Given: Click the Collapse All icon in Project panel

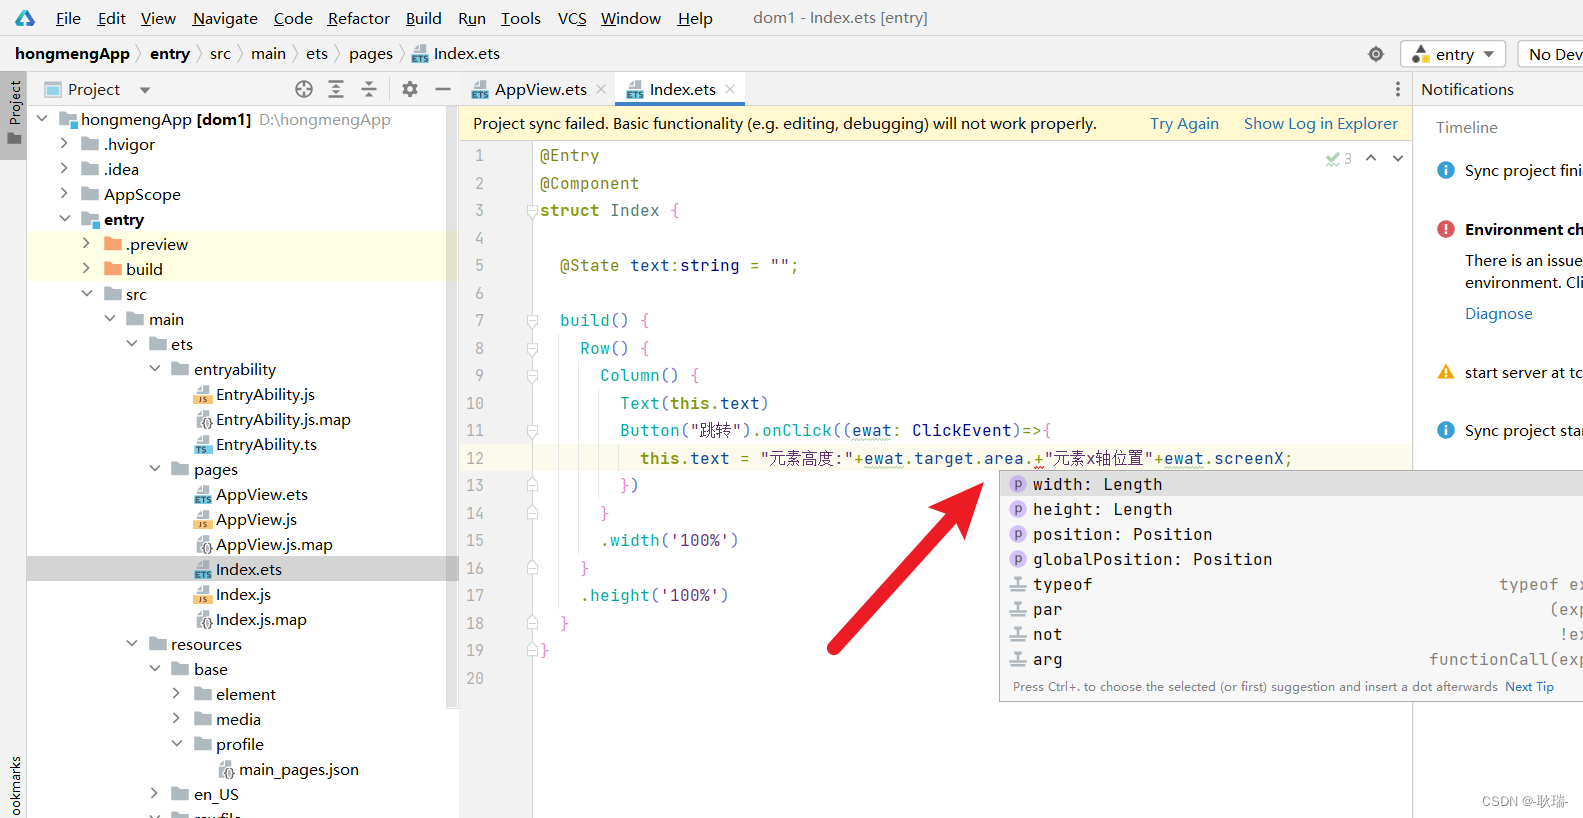Looking at the screenshot, I should point(369,89).
